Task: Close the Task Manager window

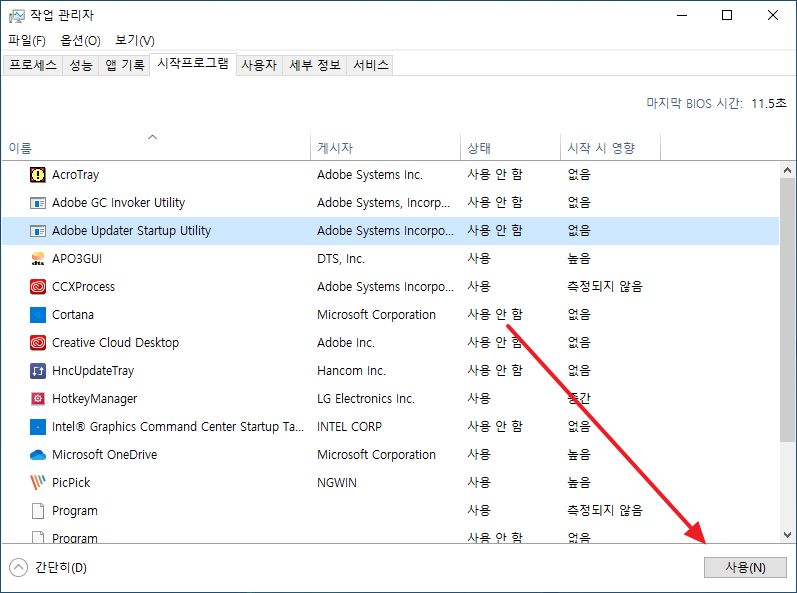Action: point(773,15)
